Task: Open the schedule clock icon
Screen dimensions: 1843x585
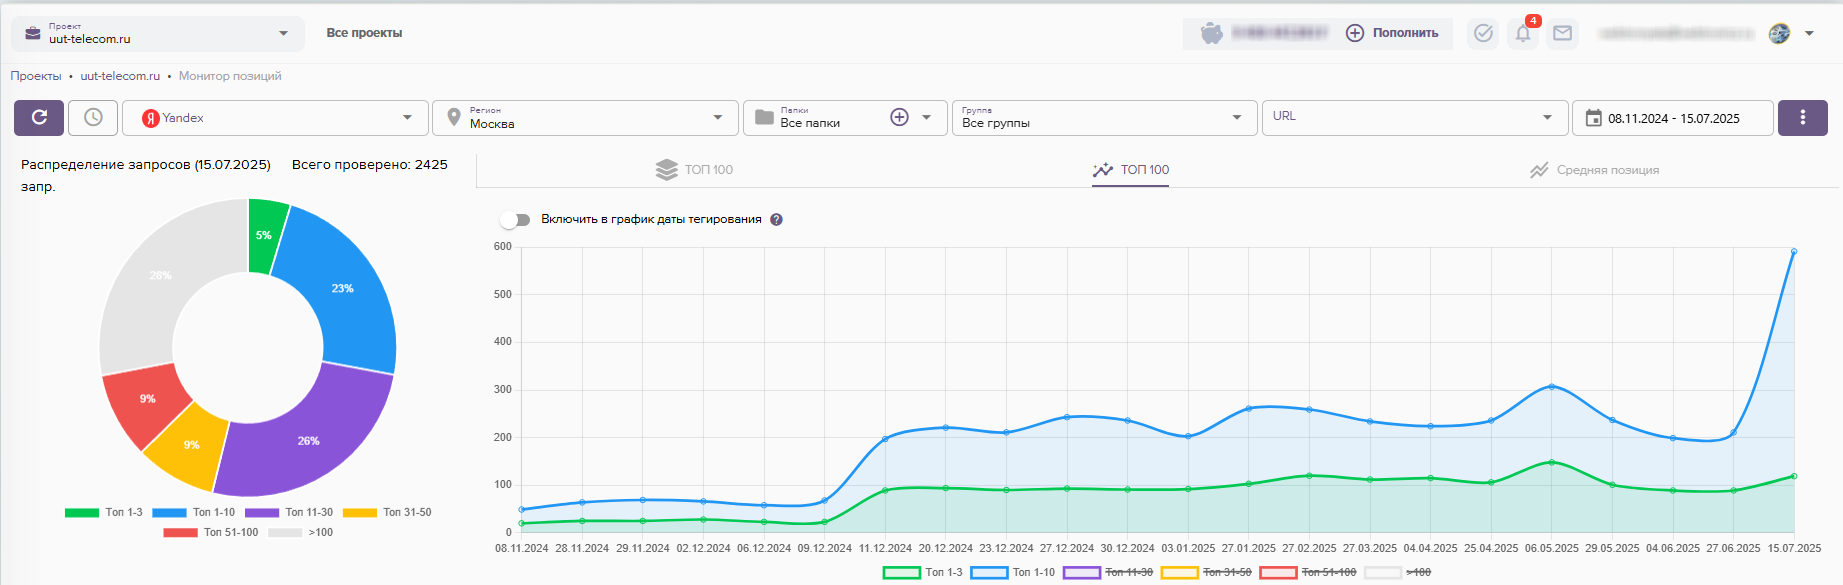Action: 93,118
